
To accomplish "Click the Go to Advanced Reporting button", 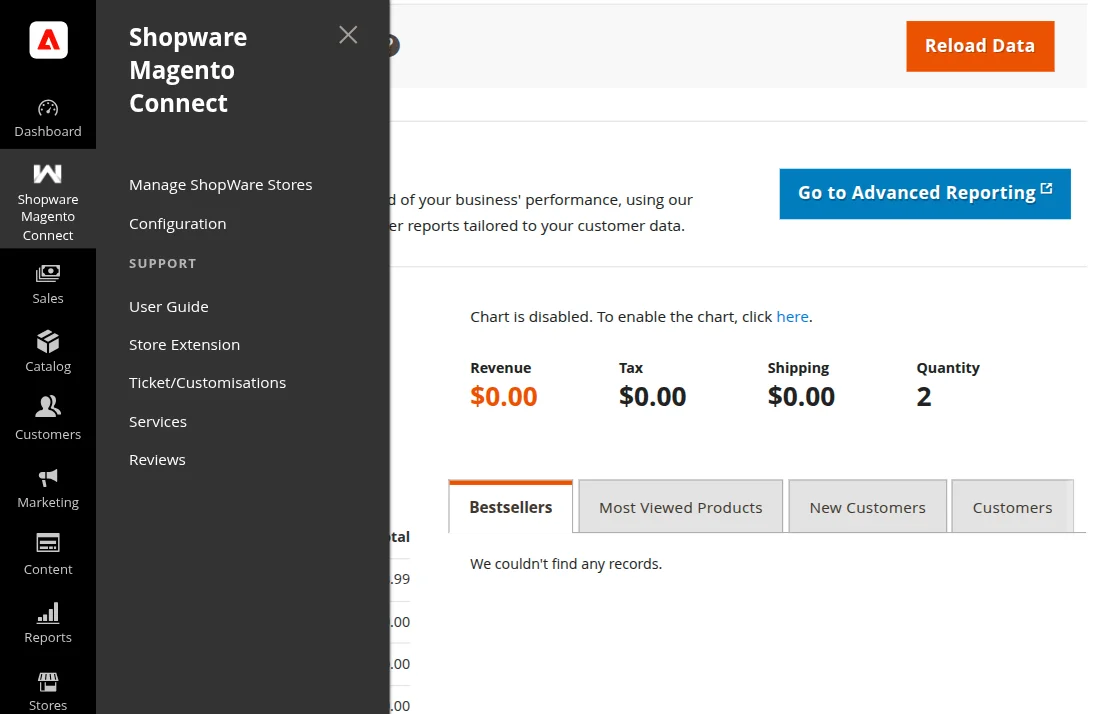I will point(925,193).
